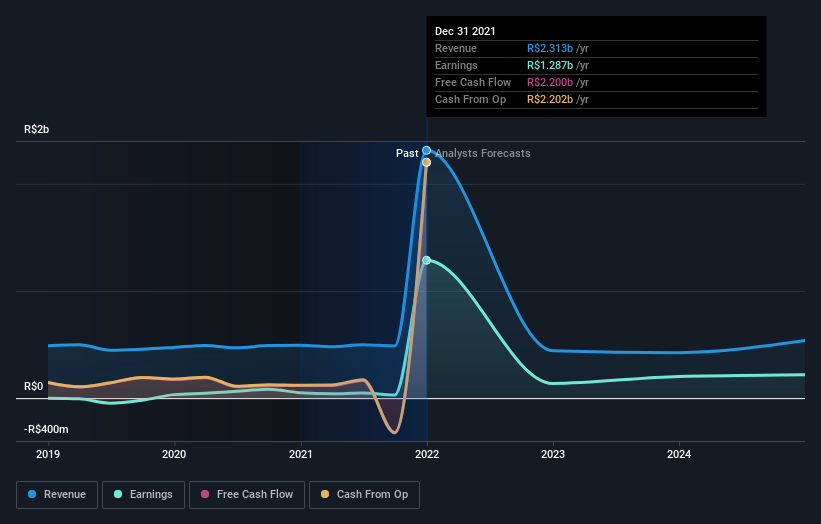Click the R$2.200b free cash flow value
Screen dimensions: 821x524
point(550,82)
